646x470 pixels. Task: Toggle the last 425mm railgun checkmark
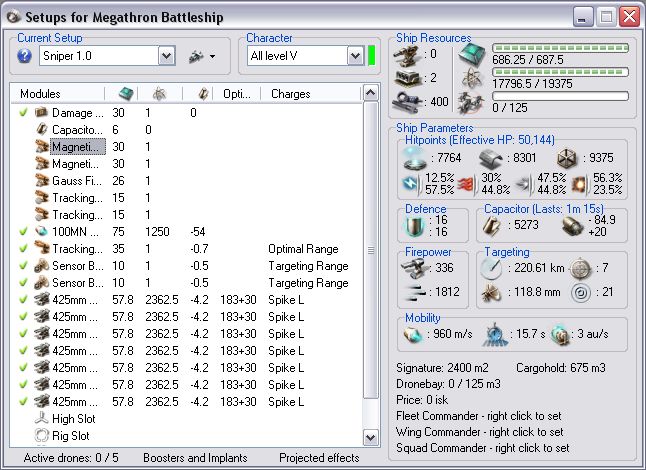coord(23,401)
